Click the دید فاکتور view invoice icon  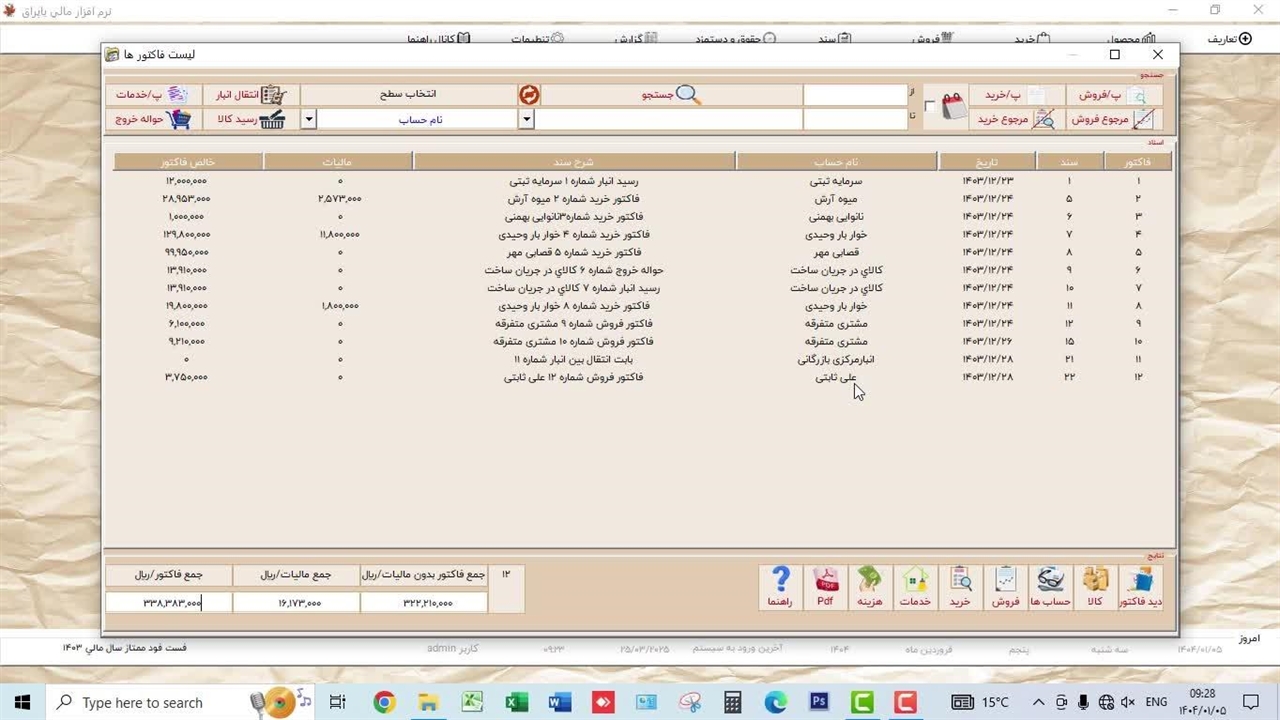click(1140, 587)
